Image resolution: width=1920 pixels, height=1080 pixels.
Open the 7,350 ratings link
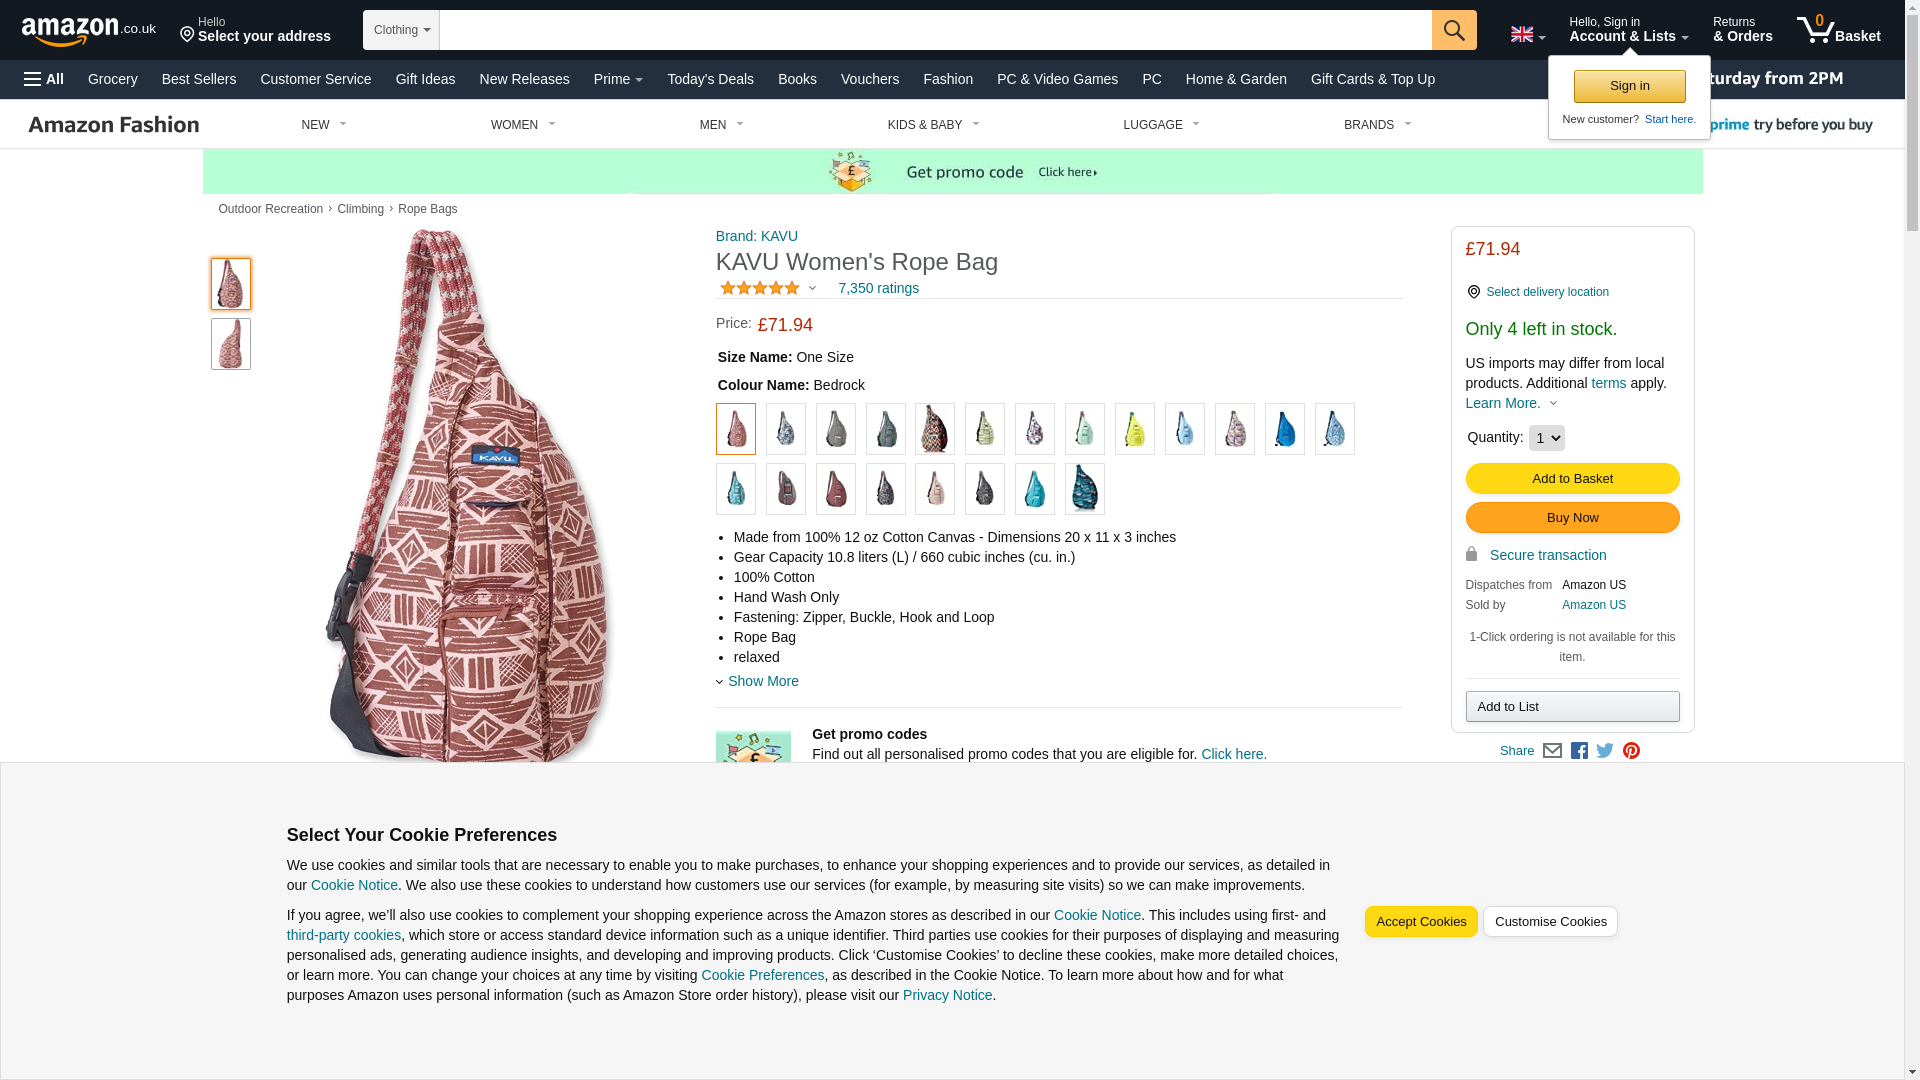[878, 288]
